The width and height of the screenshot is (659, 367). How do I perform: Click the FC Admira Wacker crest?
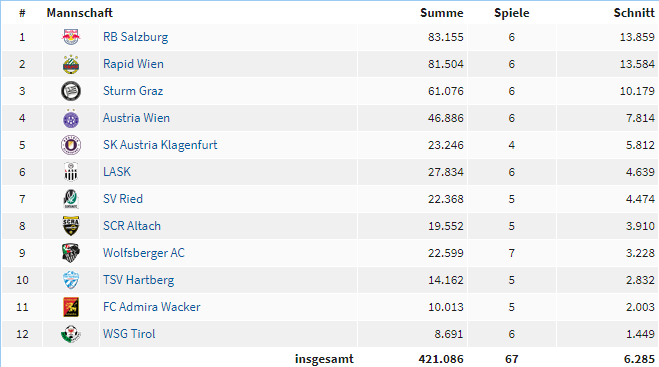[71, 307]
